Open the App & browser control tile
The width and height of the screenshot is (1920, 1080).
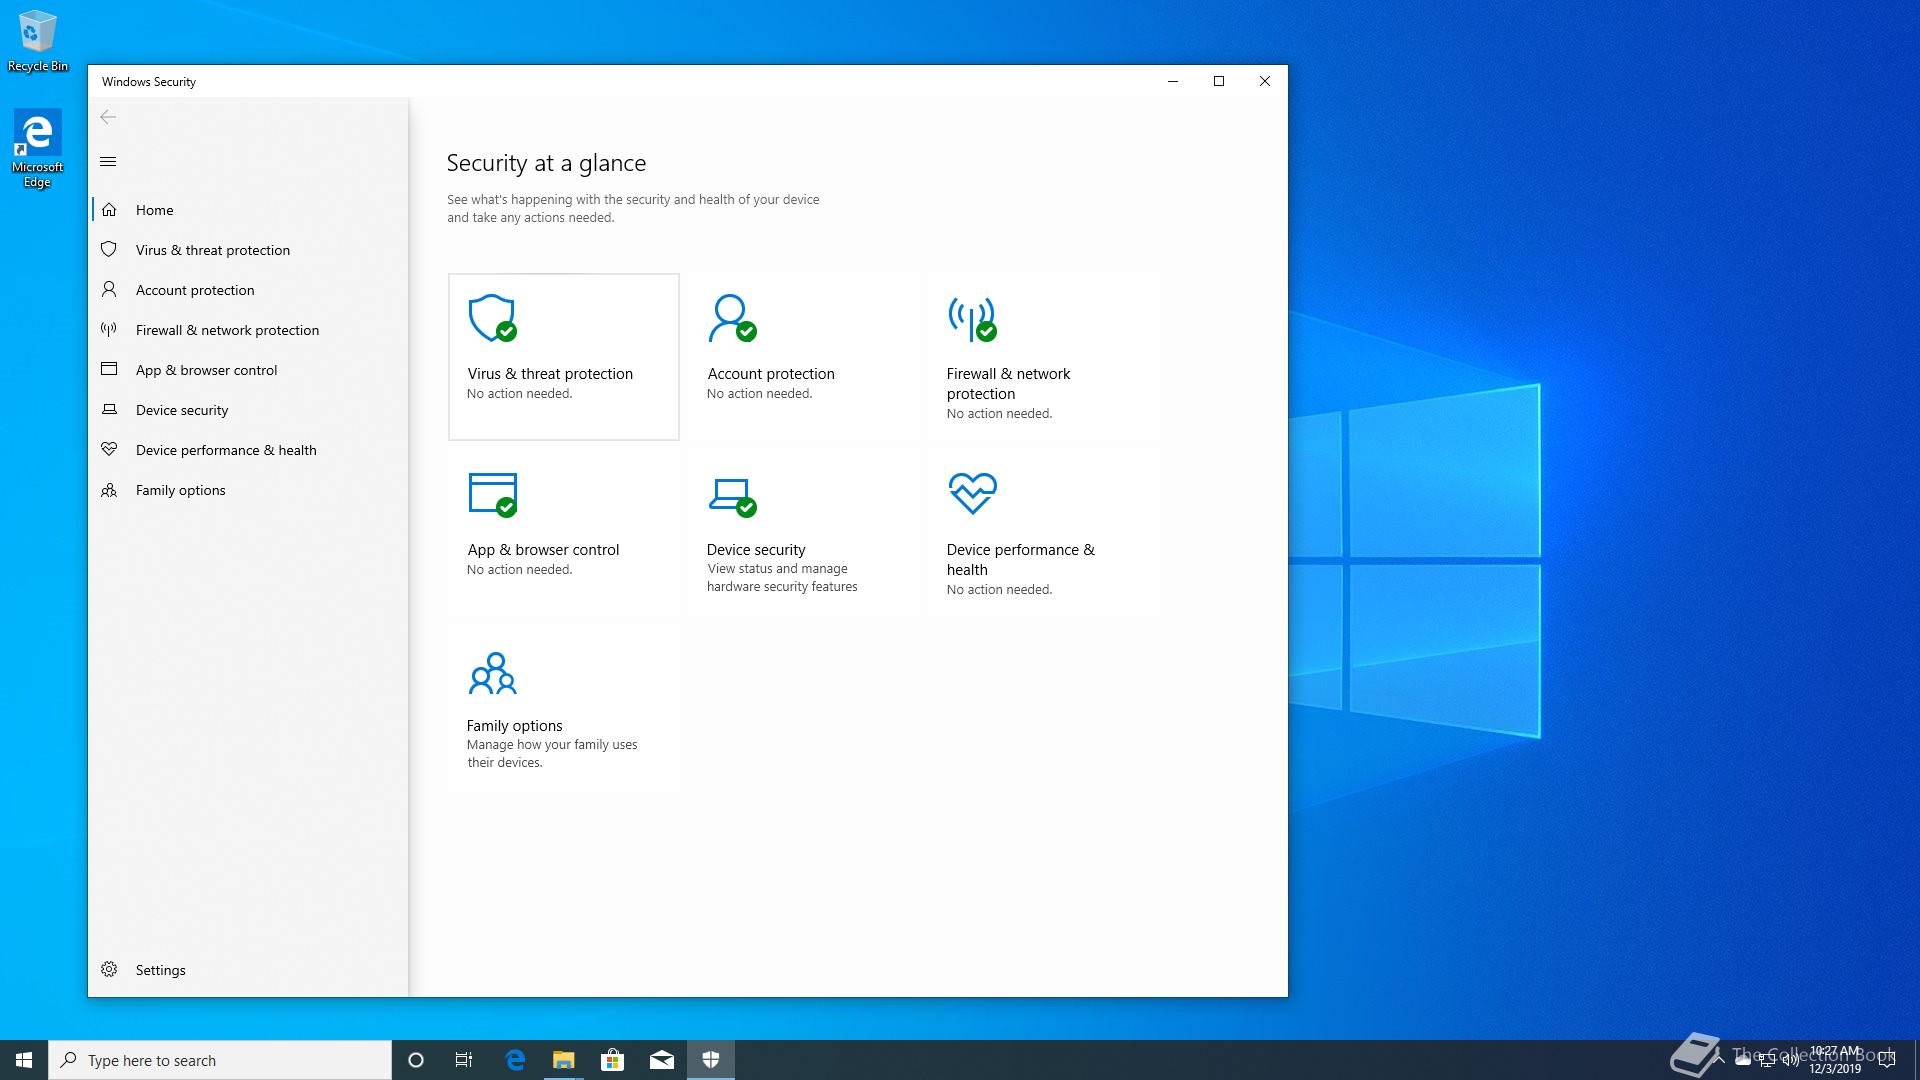(564, 533)
